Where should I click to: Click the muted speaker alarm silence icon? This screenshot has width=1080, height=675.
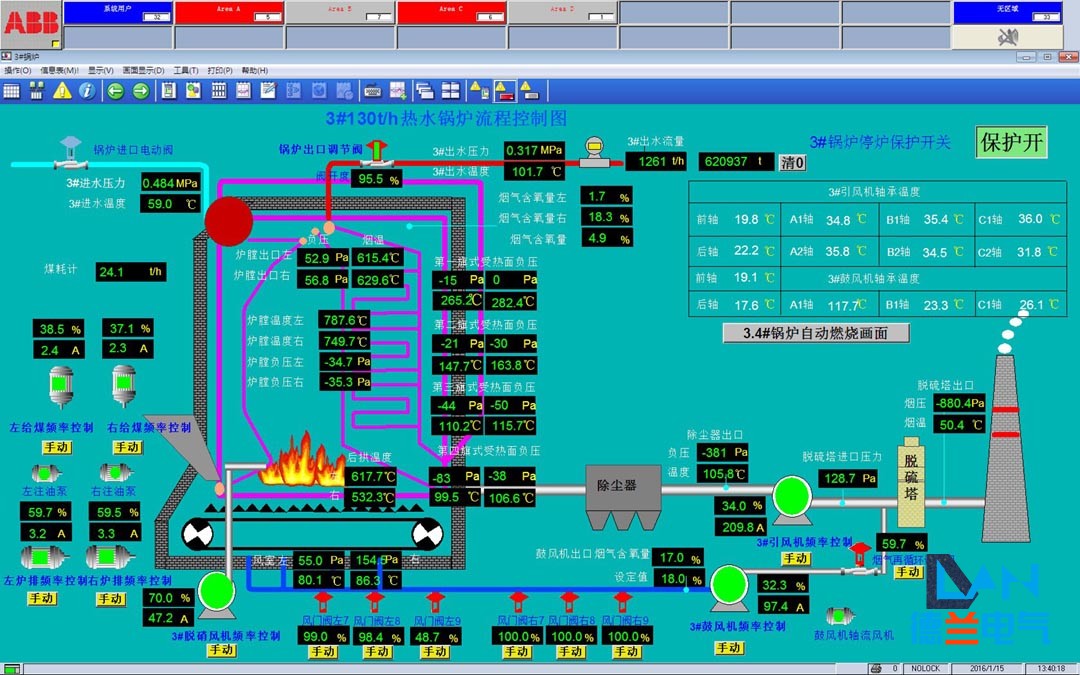pos(1005,38)
